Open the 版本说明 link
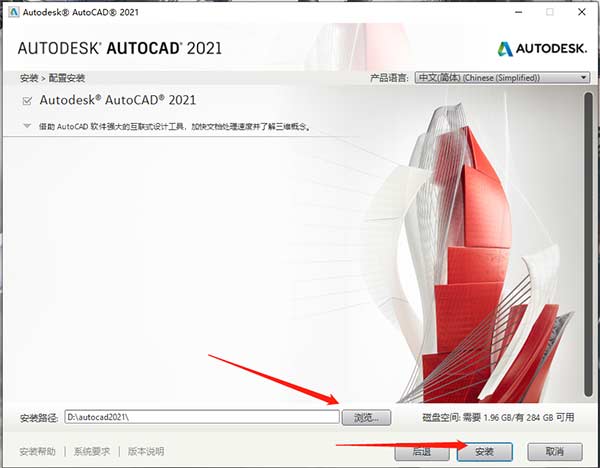Screen dimensions: 600x468 coord(146,452)
